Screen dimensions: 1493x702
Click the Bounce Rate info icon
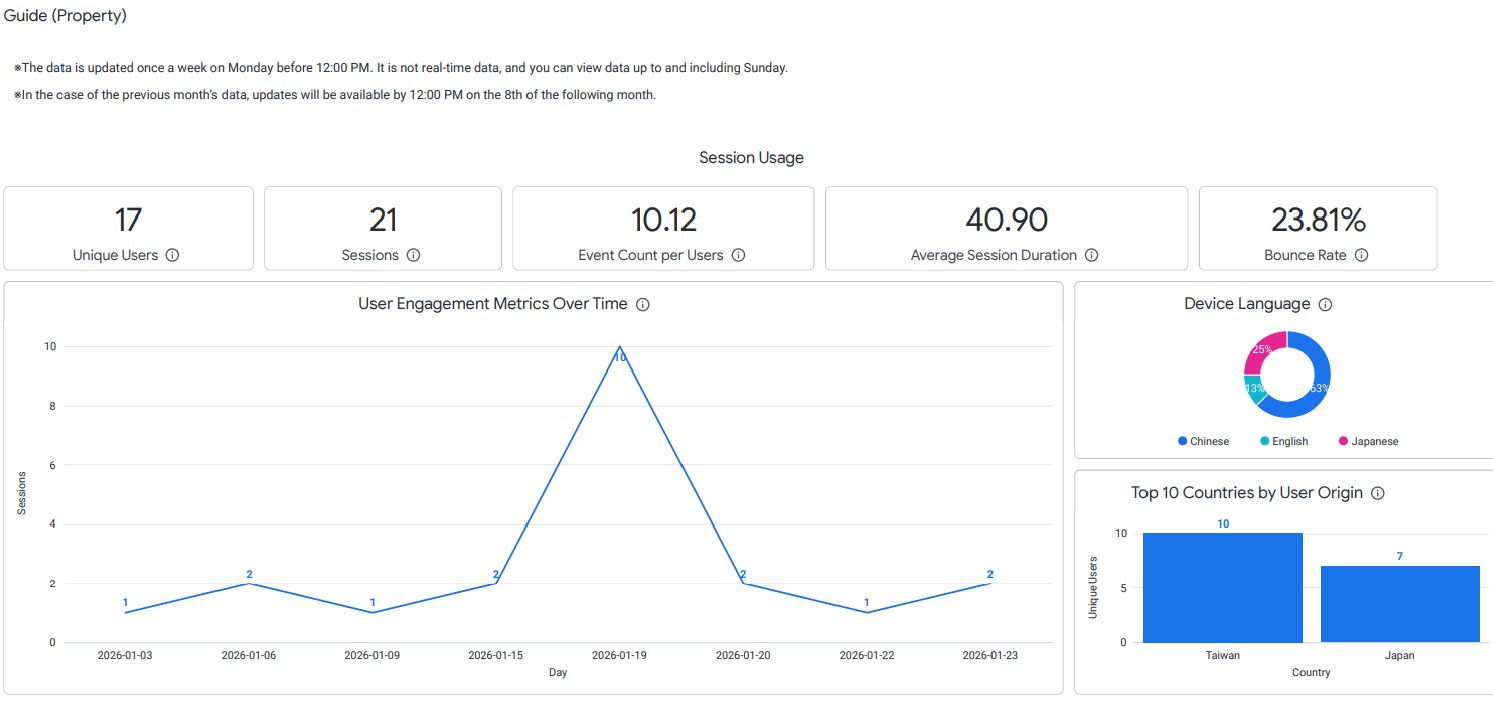pos(1361,255)
